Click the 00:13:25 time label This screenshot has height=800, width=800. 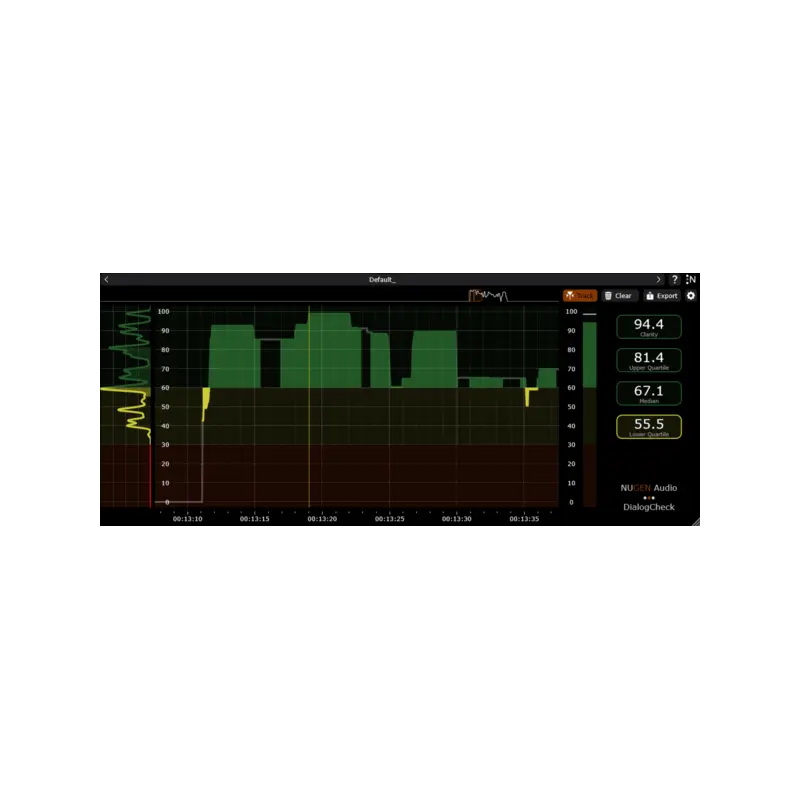(x=389, y=519)
